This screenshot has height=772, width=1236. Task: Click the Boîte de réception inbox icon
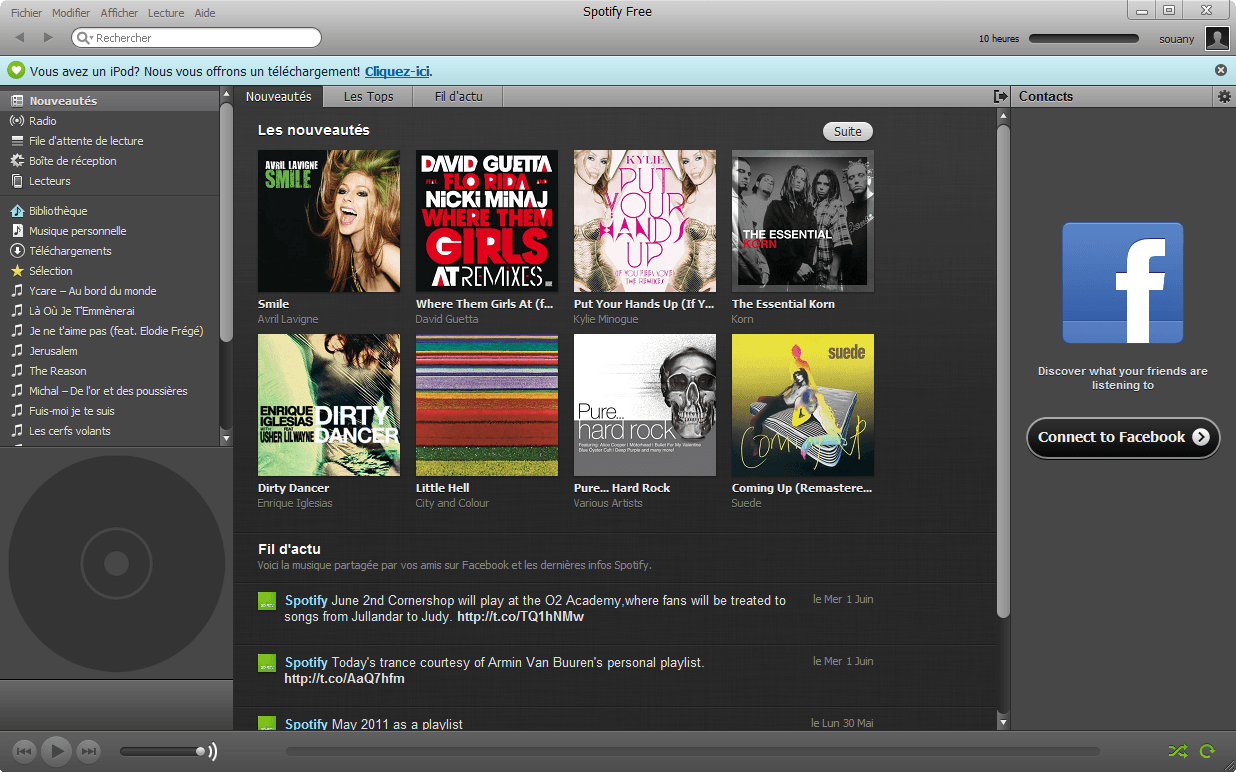(17, 161)
